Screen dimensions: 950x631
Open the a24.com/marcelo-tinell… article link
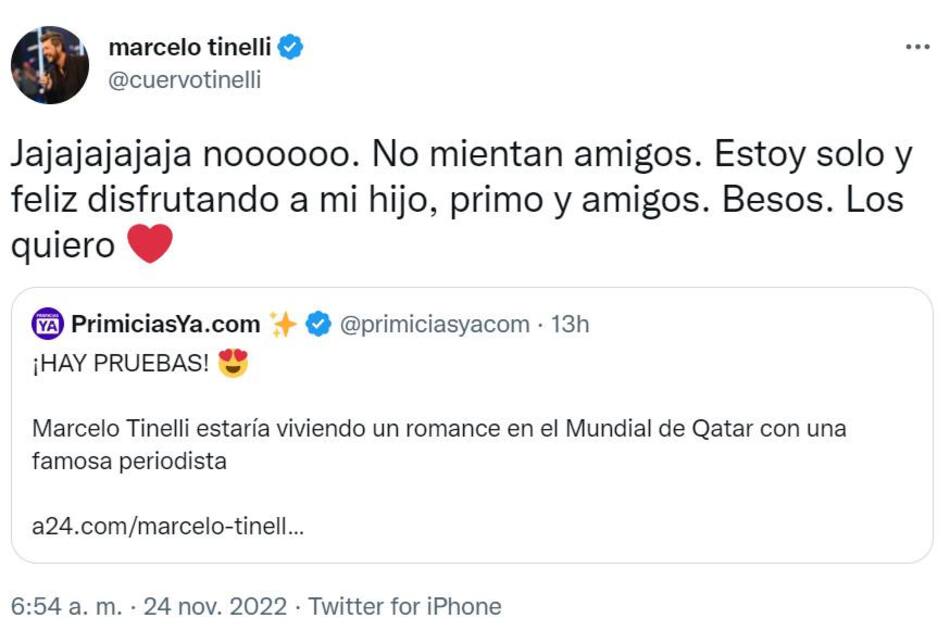[168, 526]
